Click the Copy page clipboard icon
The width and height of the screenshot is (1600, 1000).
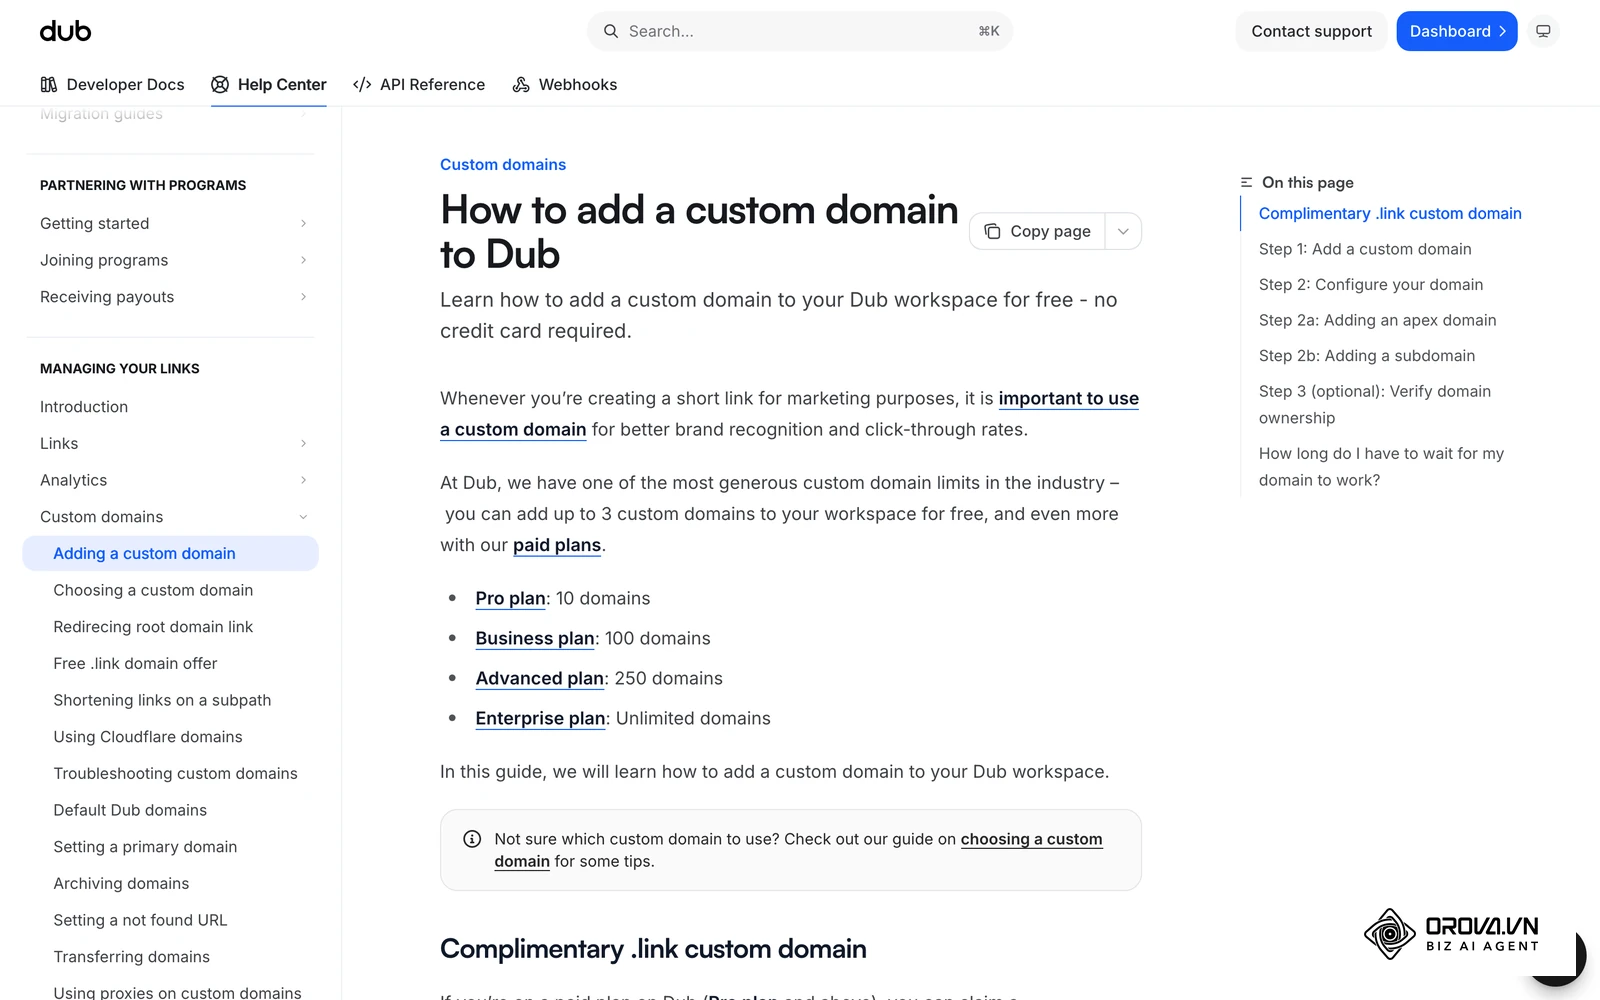992,231
